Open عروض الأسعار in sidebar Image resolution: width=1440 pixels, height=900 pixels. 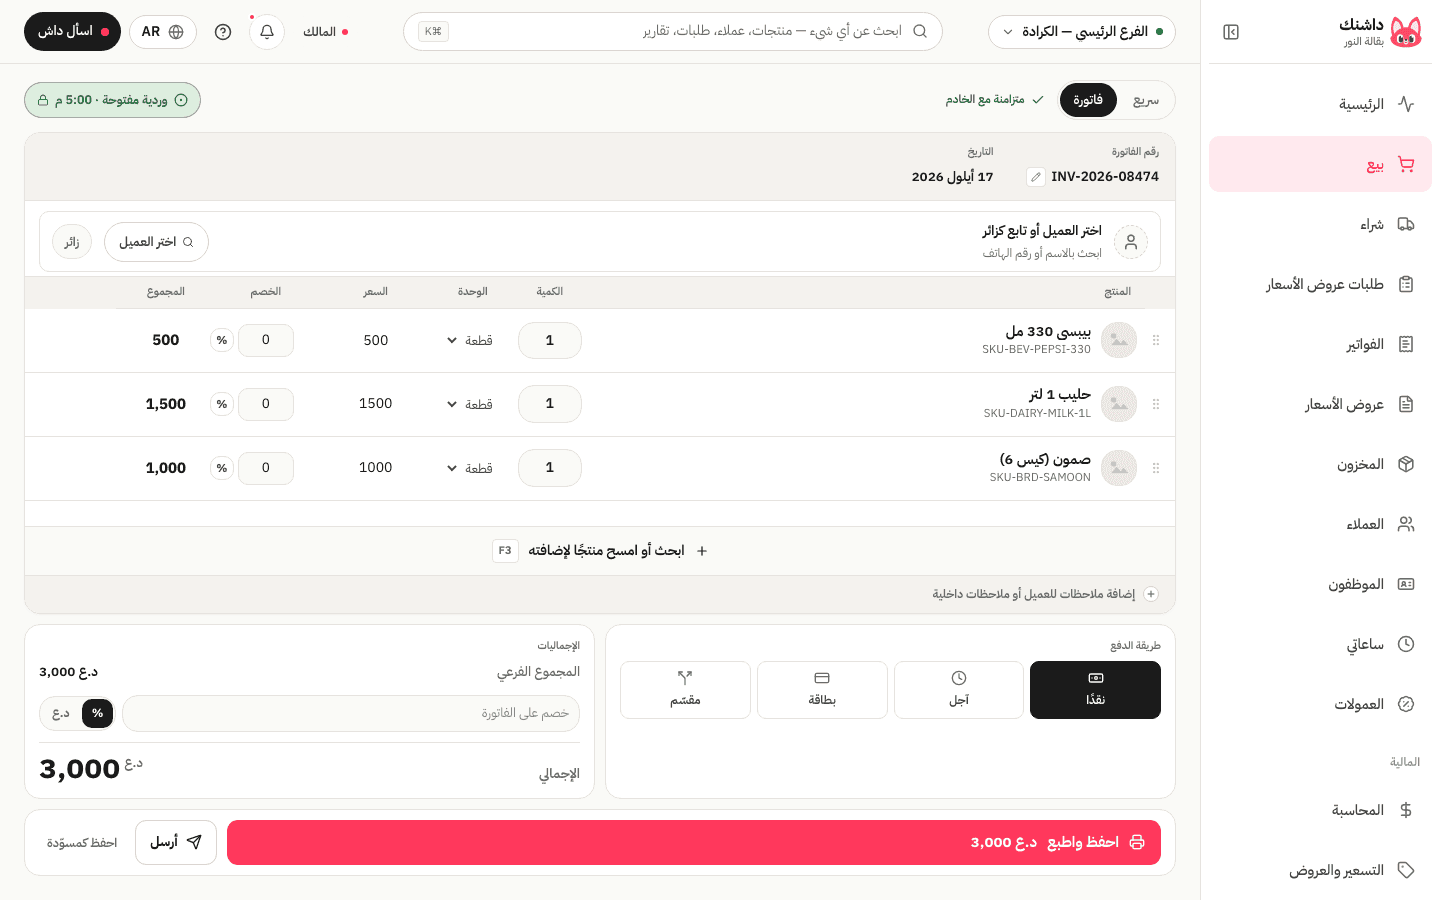pos(1320,404)
